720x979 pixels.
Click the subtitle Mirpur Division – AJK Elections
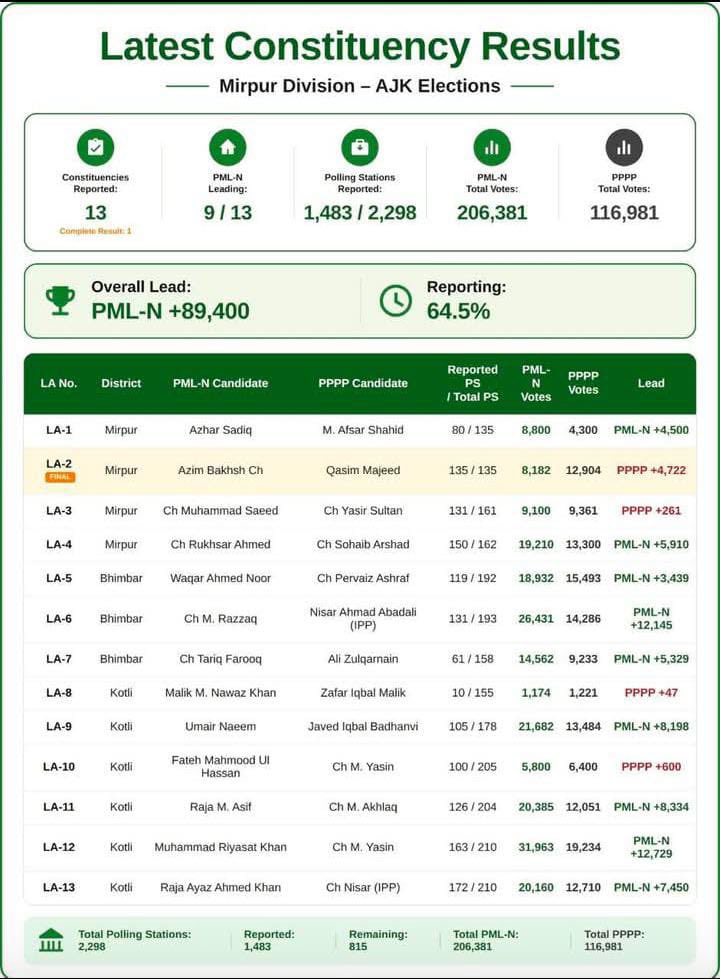pyautogui.click(x=360, y=86)
